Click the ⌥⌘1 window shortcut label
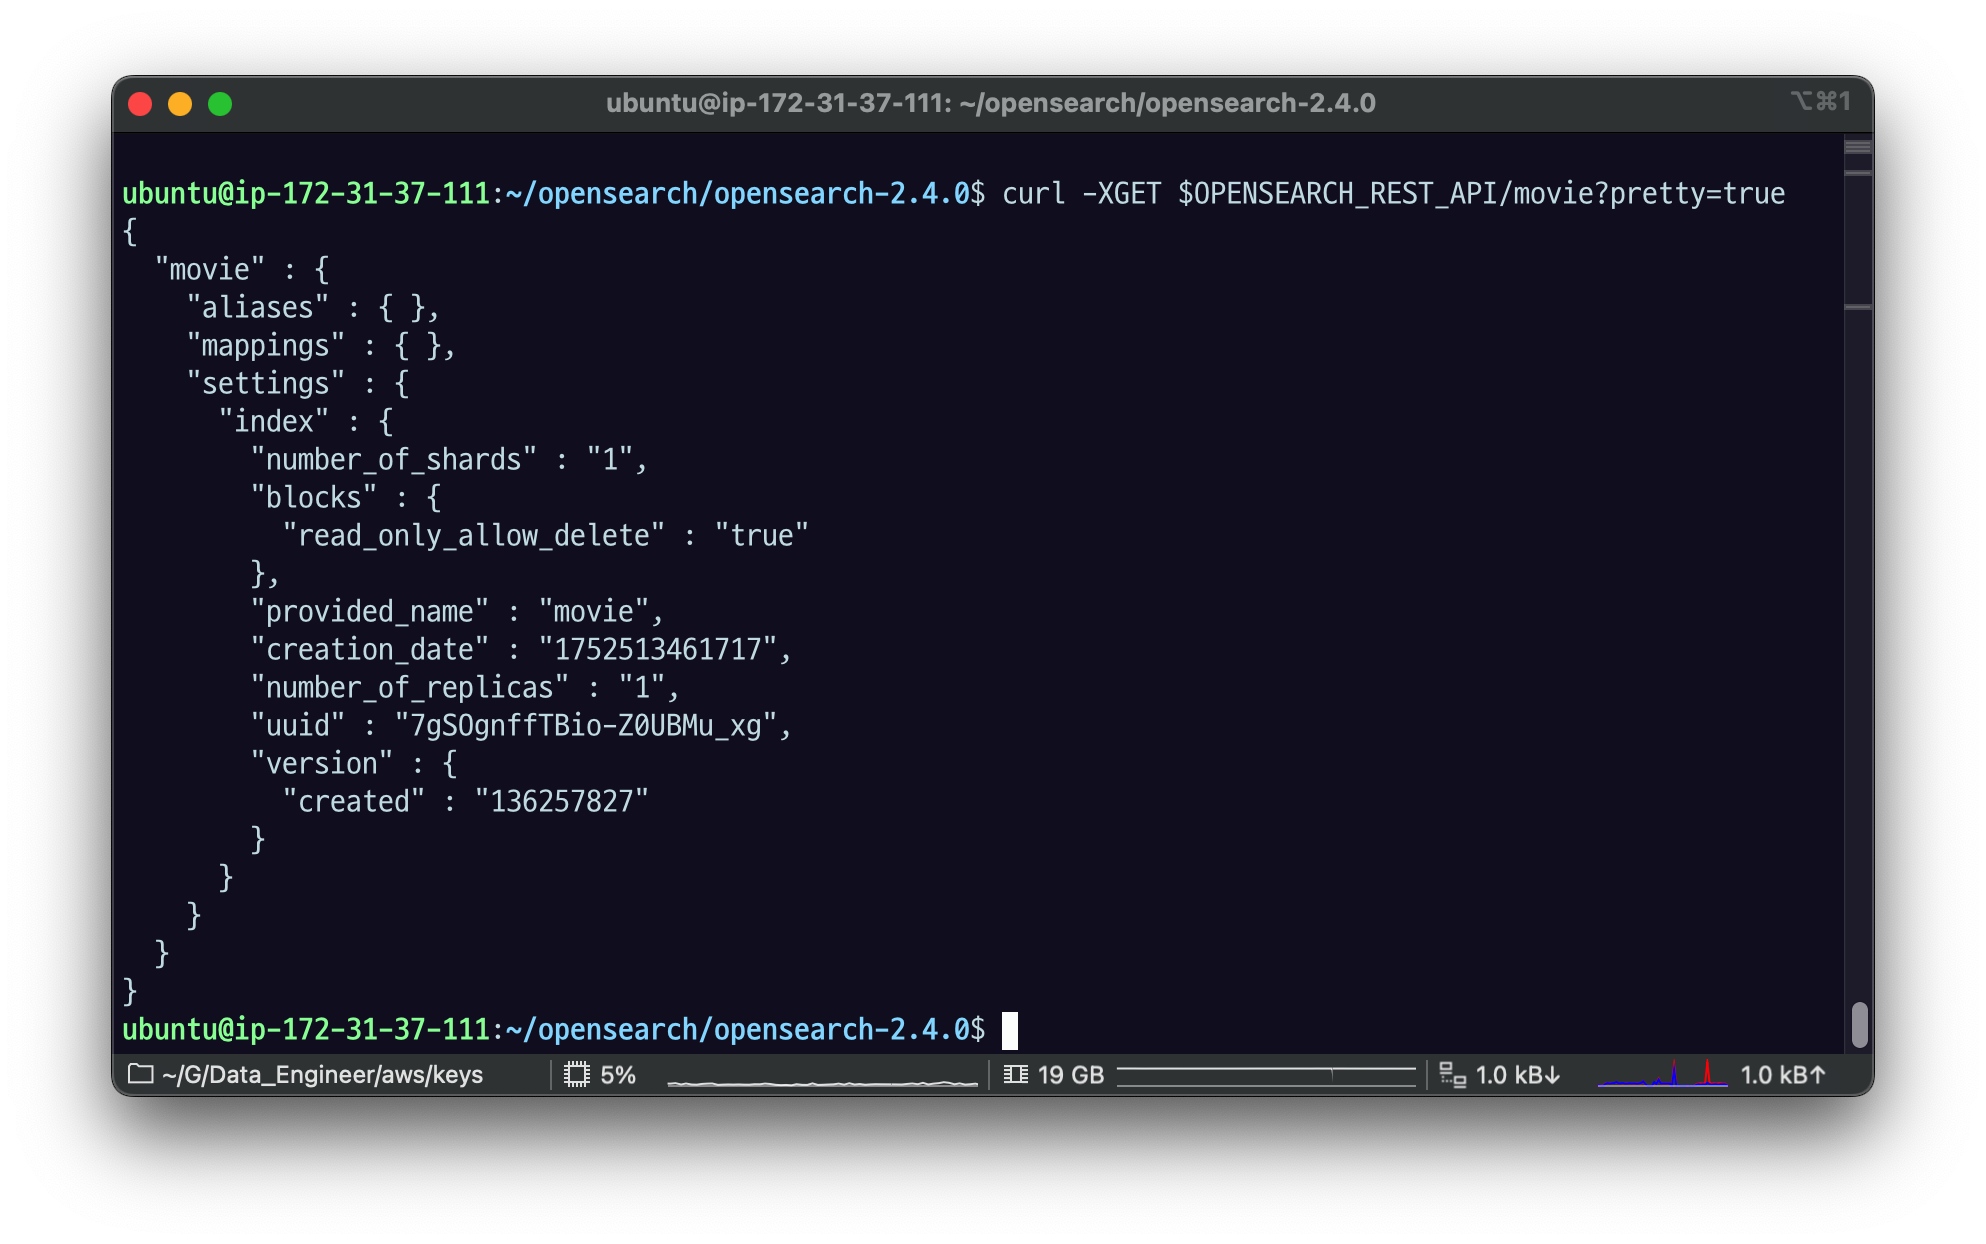The height and width of the screenshot is (1244, 1986). 1820,101
